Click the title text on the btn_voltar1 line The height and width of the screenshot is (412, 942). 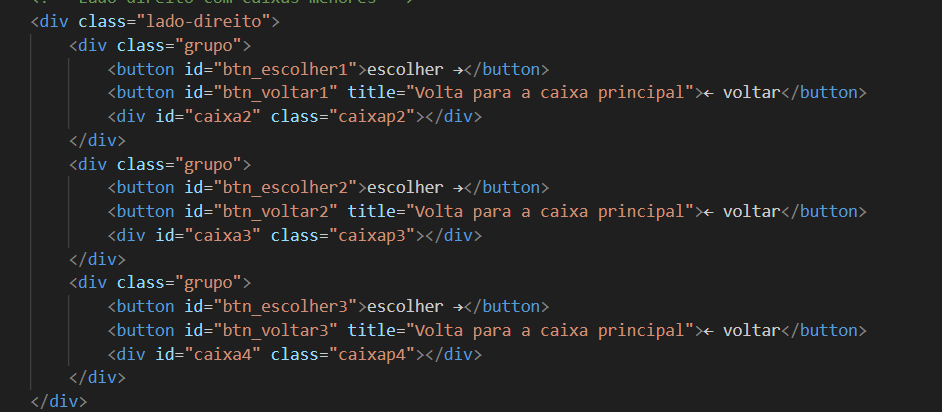click(x=549, y=93)
